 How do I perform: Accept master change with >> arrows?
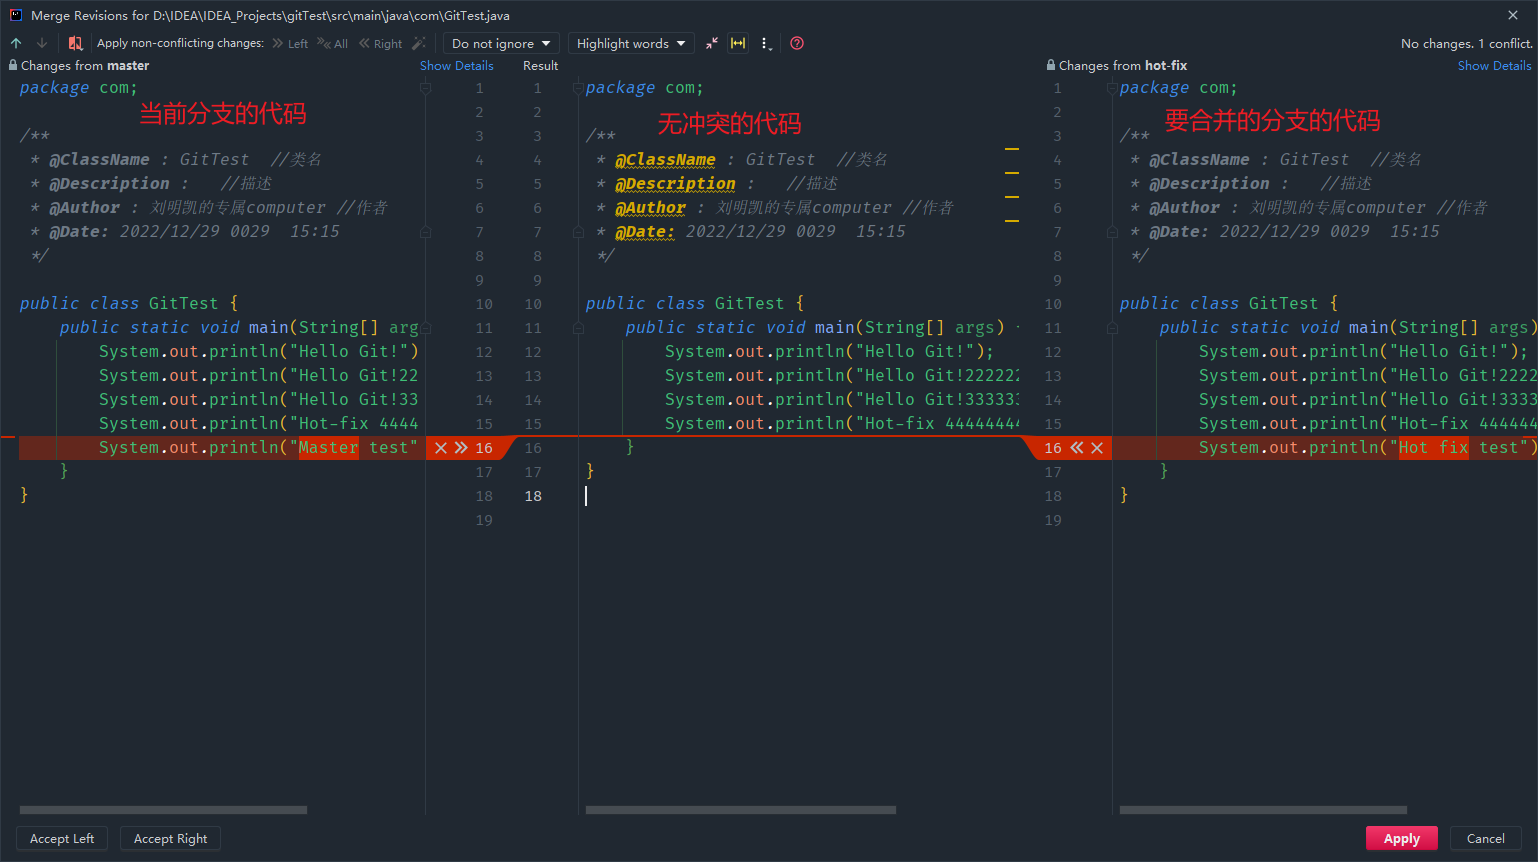[461, 448]
